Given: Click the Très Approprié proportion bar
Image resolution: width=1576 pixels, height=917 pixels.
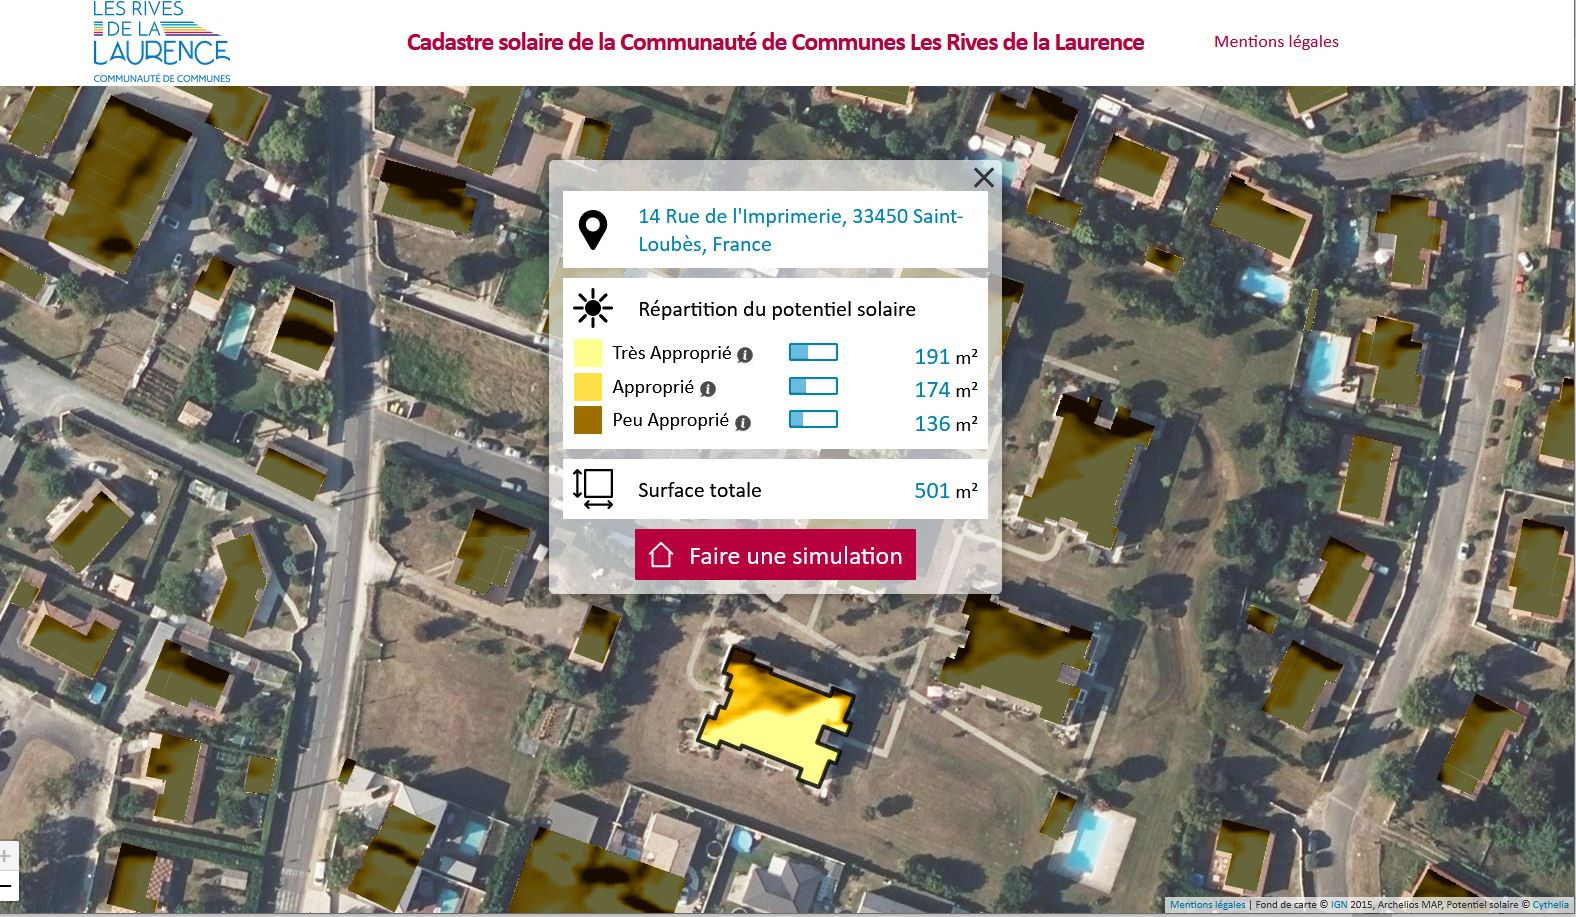Looking at the screenshot, I should tap(813, 352).
